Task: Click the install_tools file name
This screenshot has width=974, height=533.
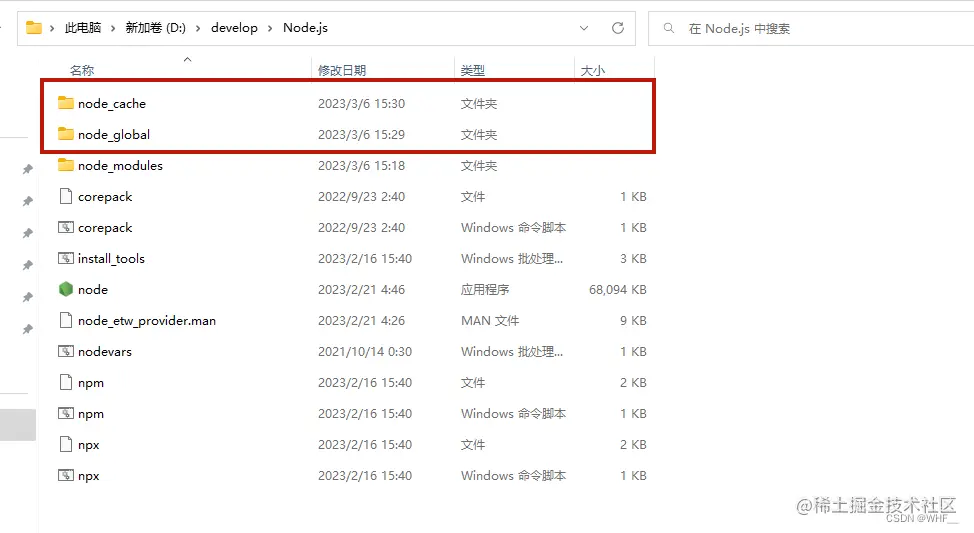Action: point(111,259)
